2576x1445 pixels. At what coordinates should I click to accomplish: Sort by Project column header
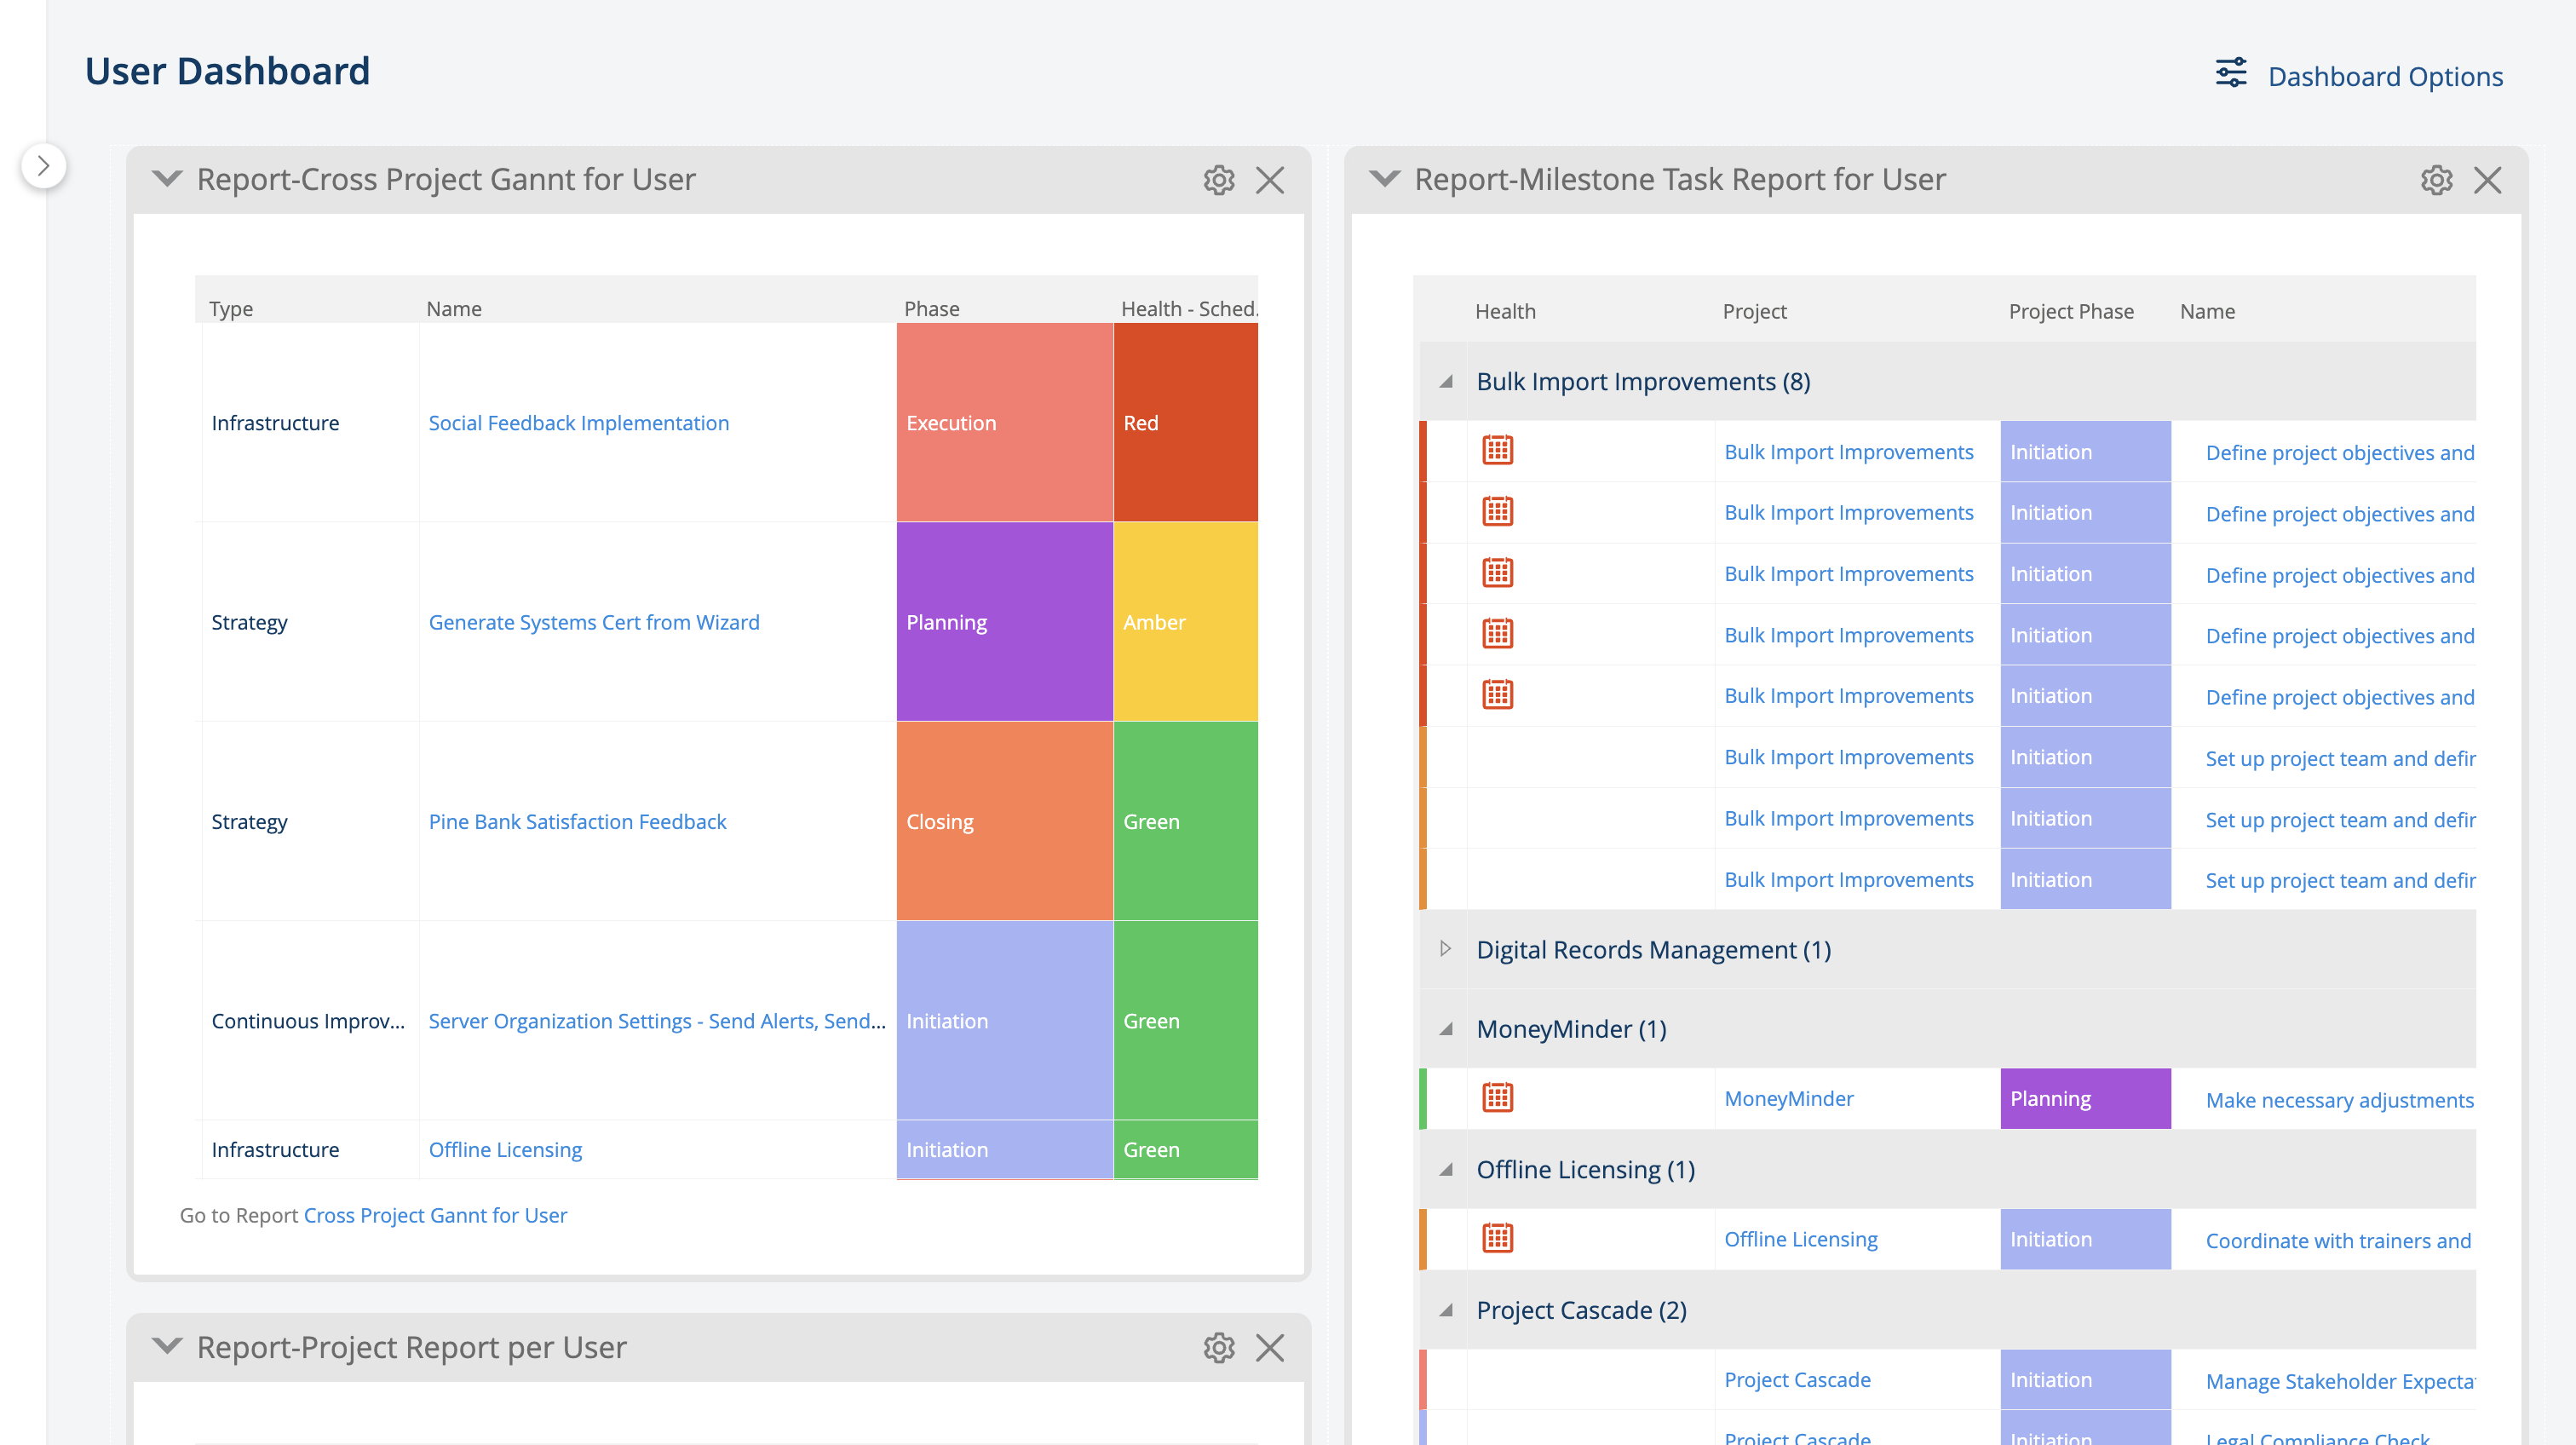(x=1754, y=311)
